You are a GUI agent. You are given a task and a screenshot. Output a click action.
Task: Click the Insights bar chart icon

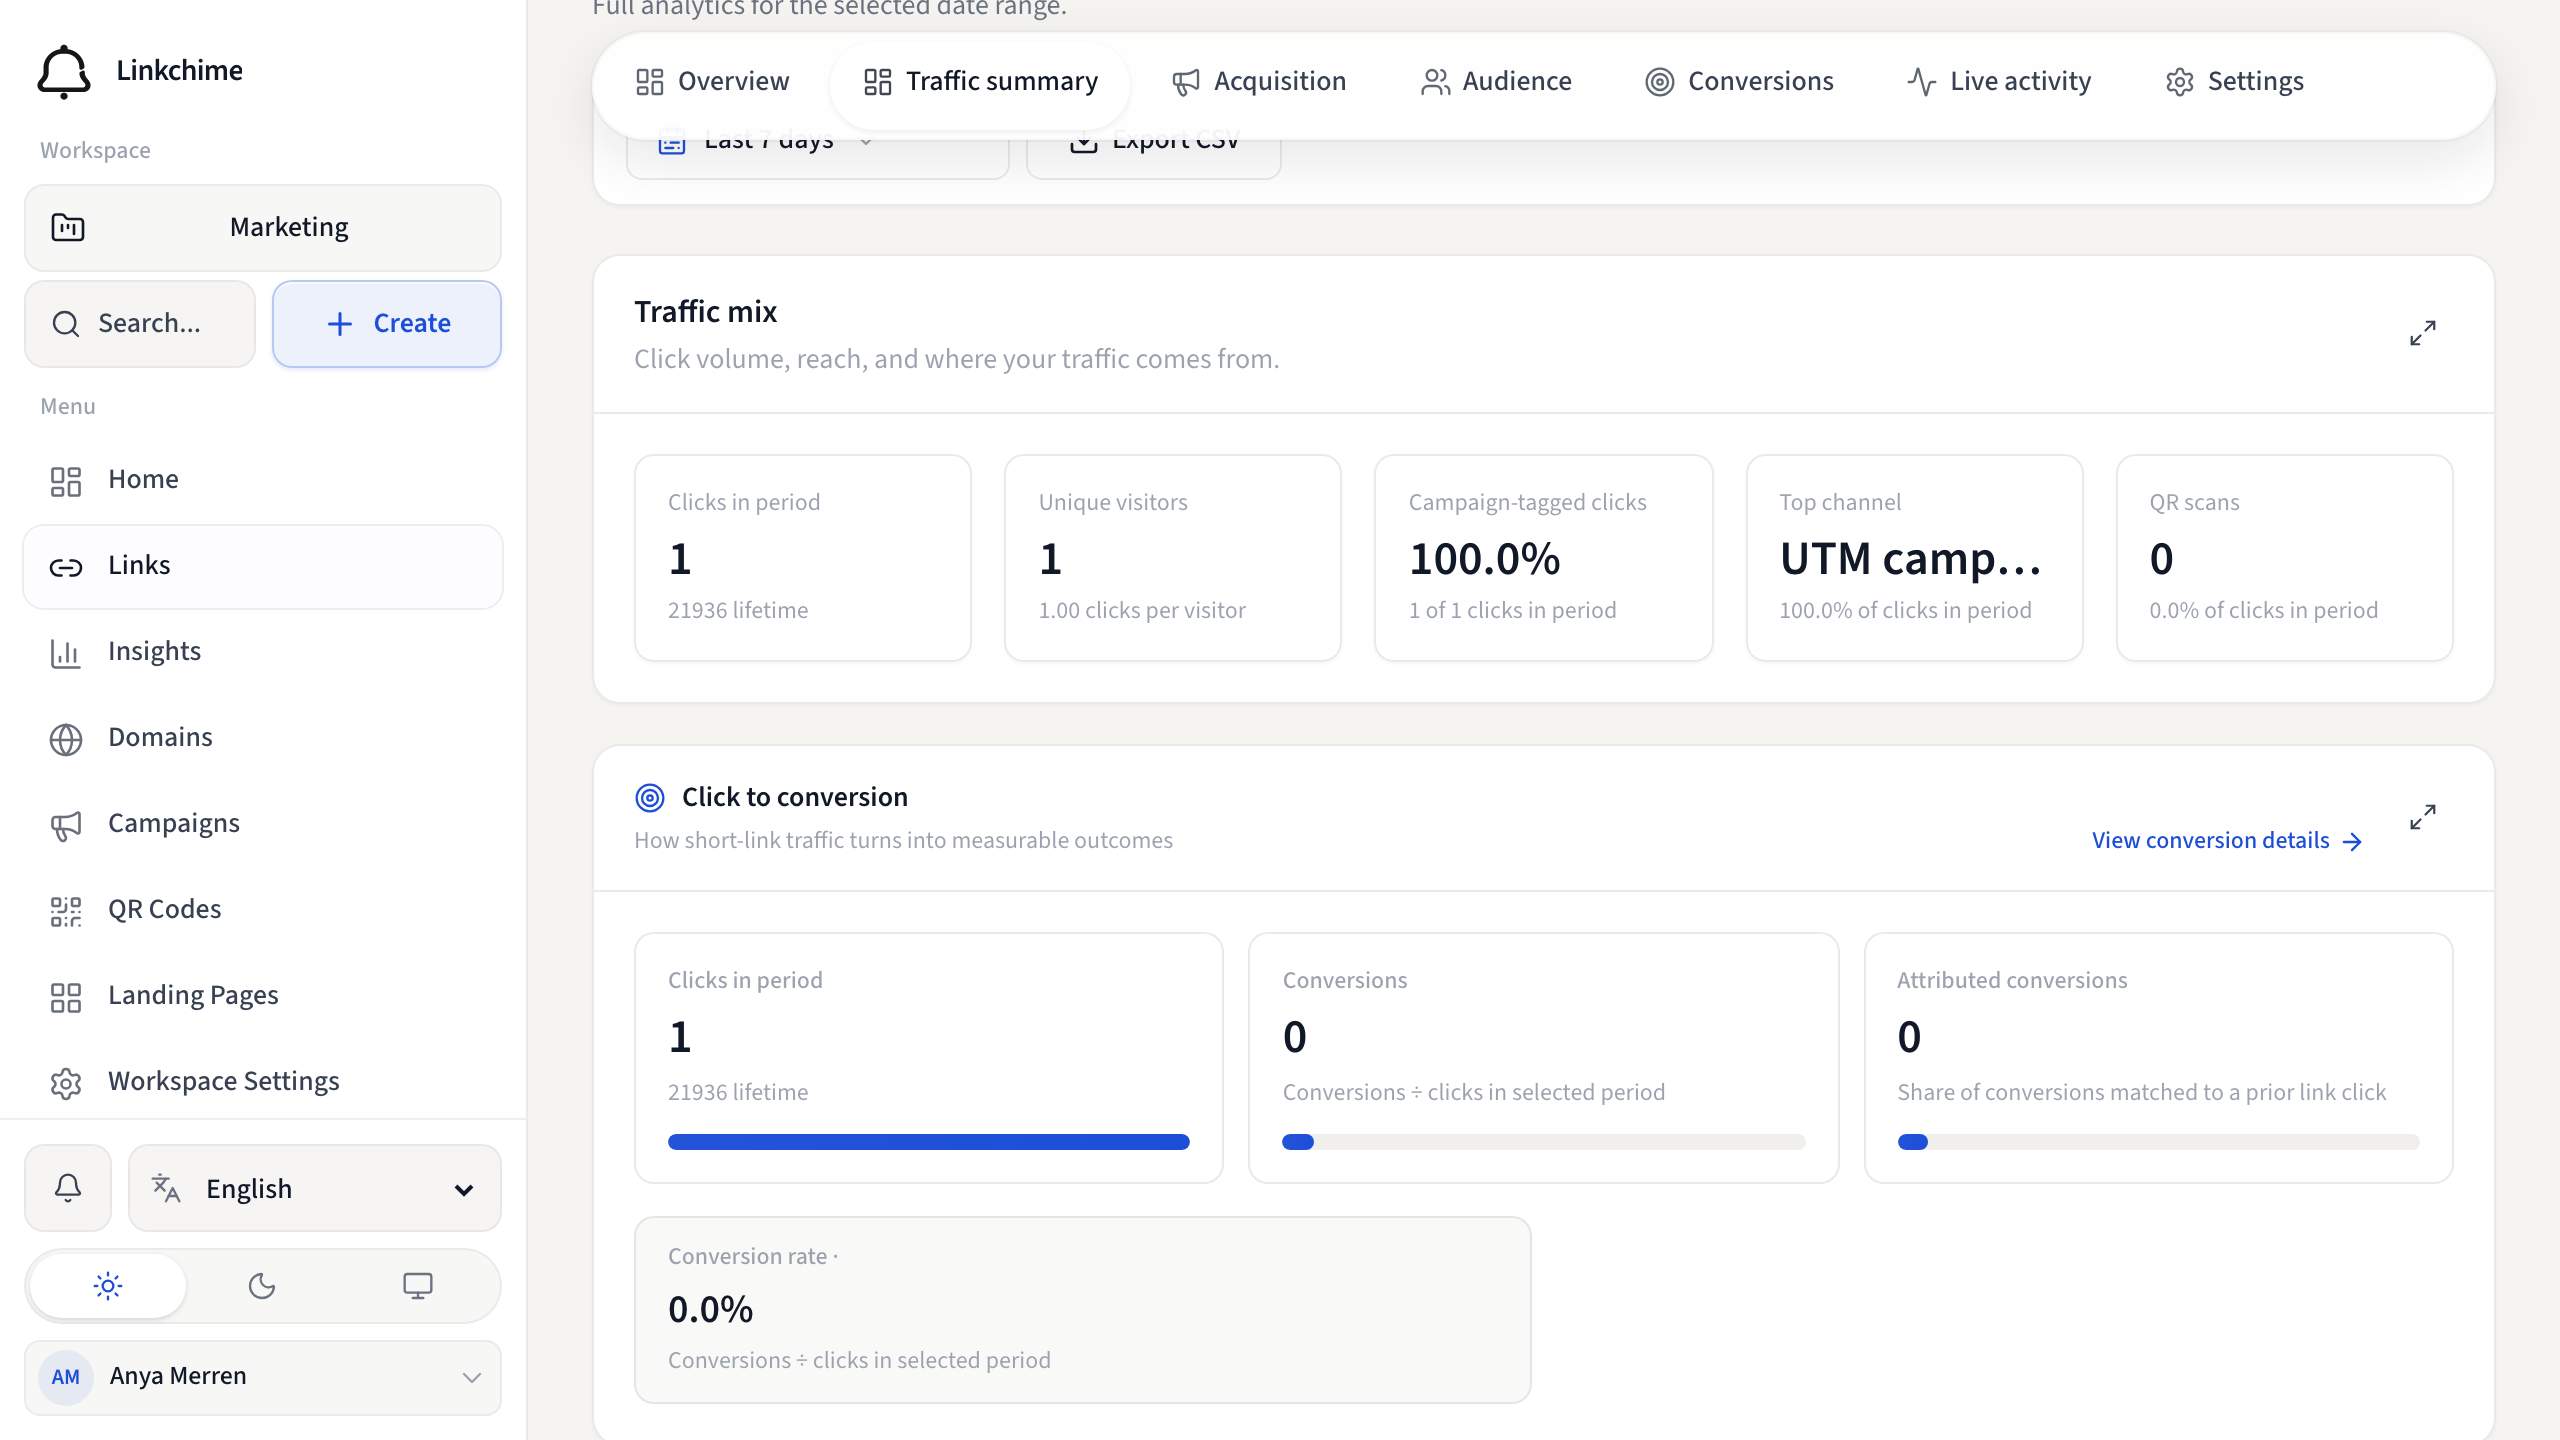[66, 653]
